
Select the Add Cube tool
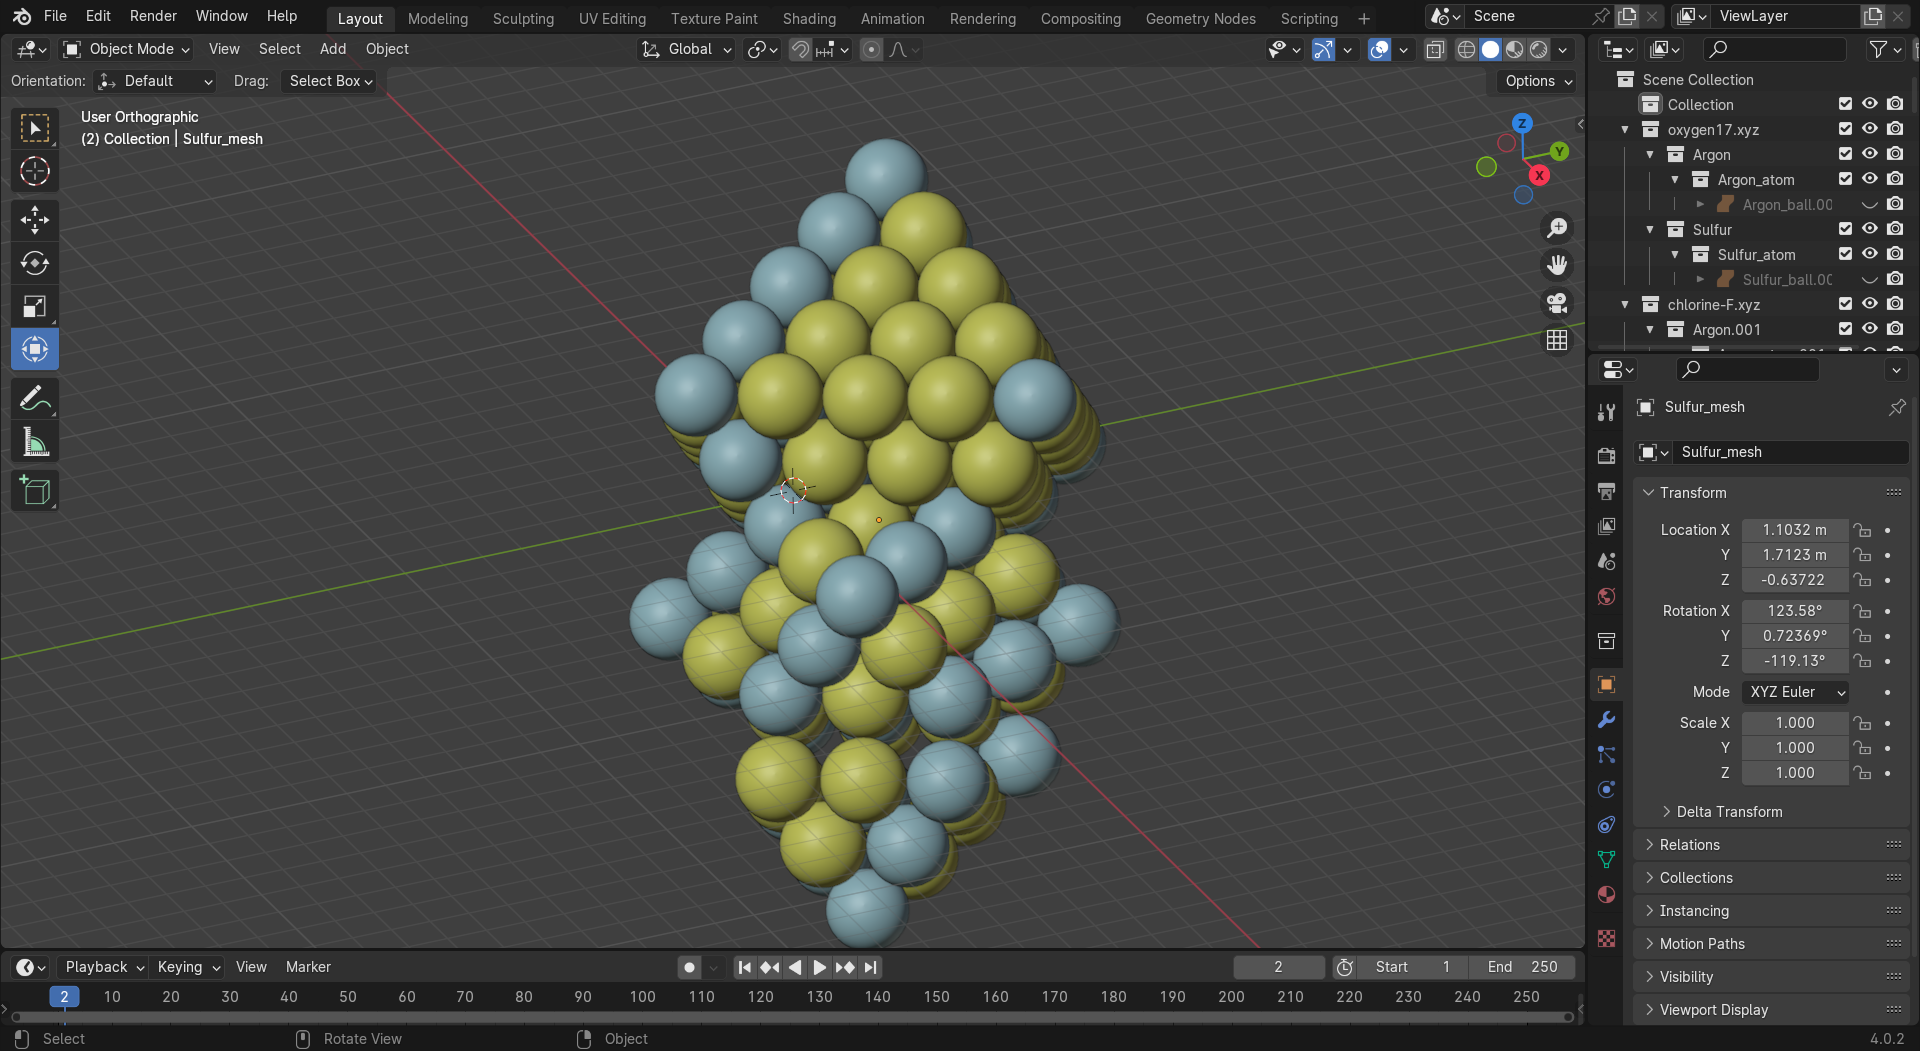[x=35, y=491]
